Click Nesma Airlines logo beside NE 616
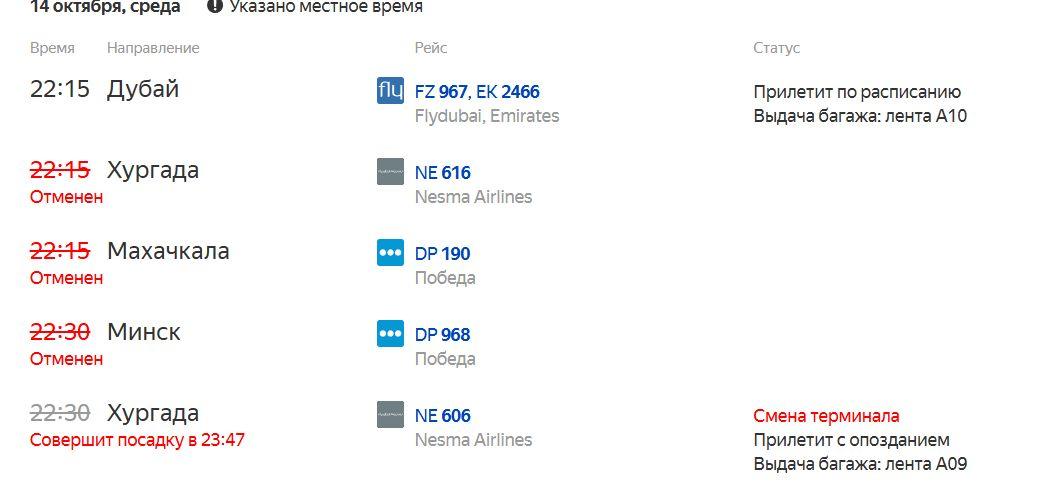 click(390, 172)
